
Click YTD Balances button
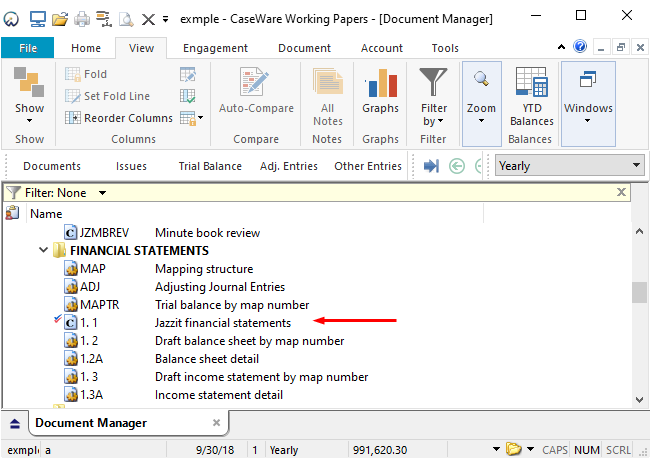pos(532,97)
